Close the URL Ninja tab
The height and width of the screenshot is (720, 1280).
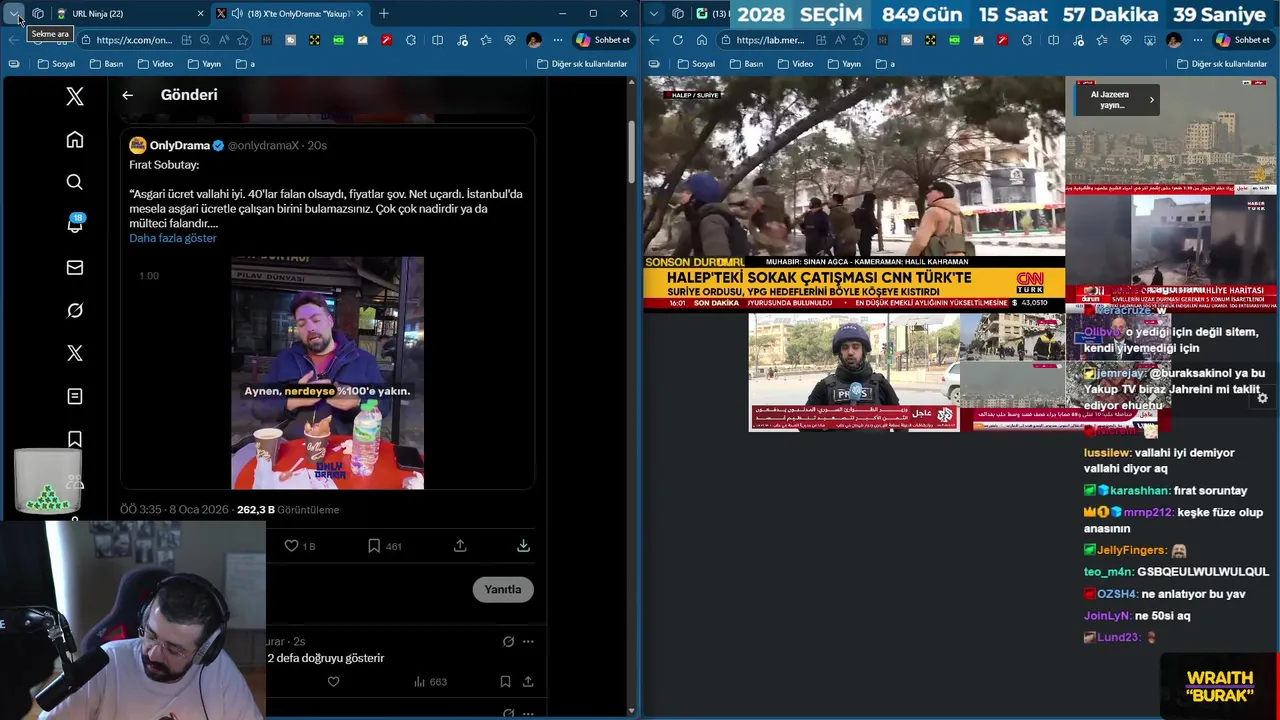pos(200,13)
